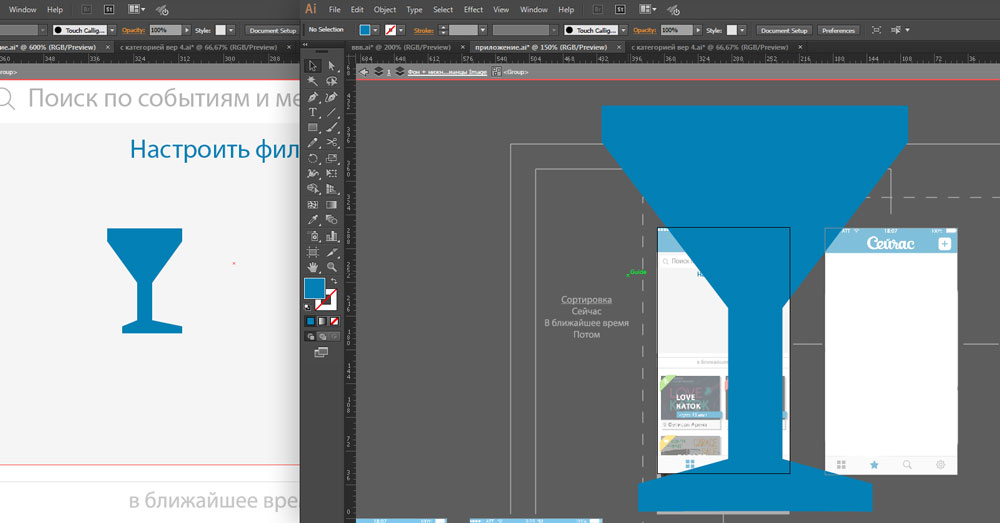Select the Hand tool
The width and height of the screenshot is (1000, 523).
coord(312,267)
